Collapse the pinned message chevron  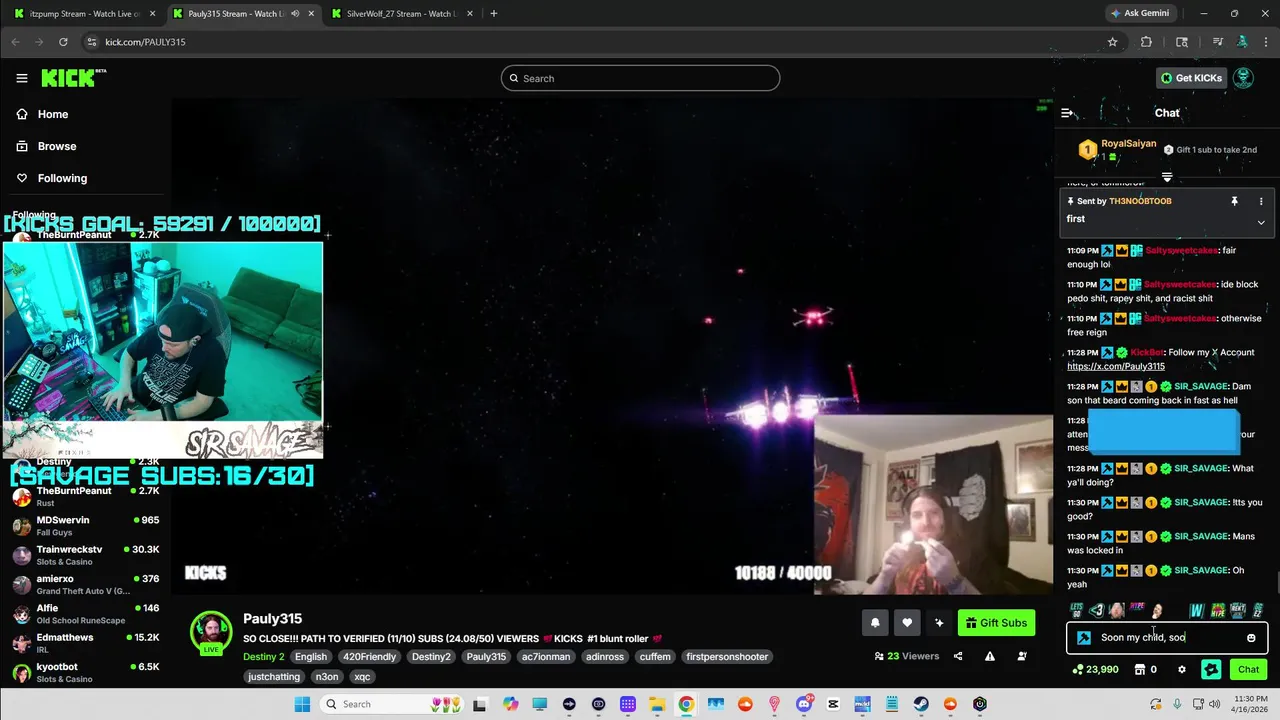(x=1260, y=222)
